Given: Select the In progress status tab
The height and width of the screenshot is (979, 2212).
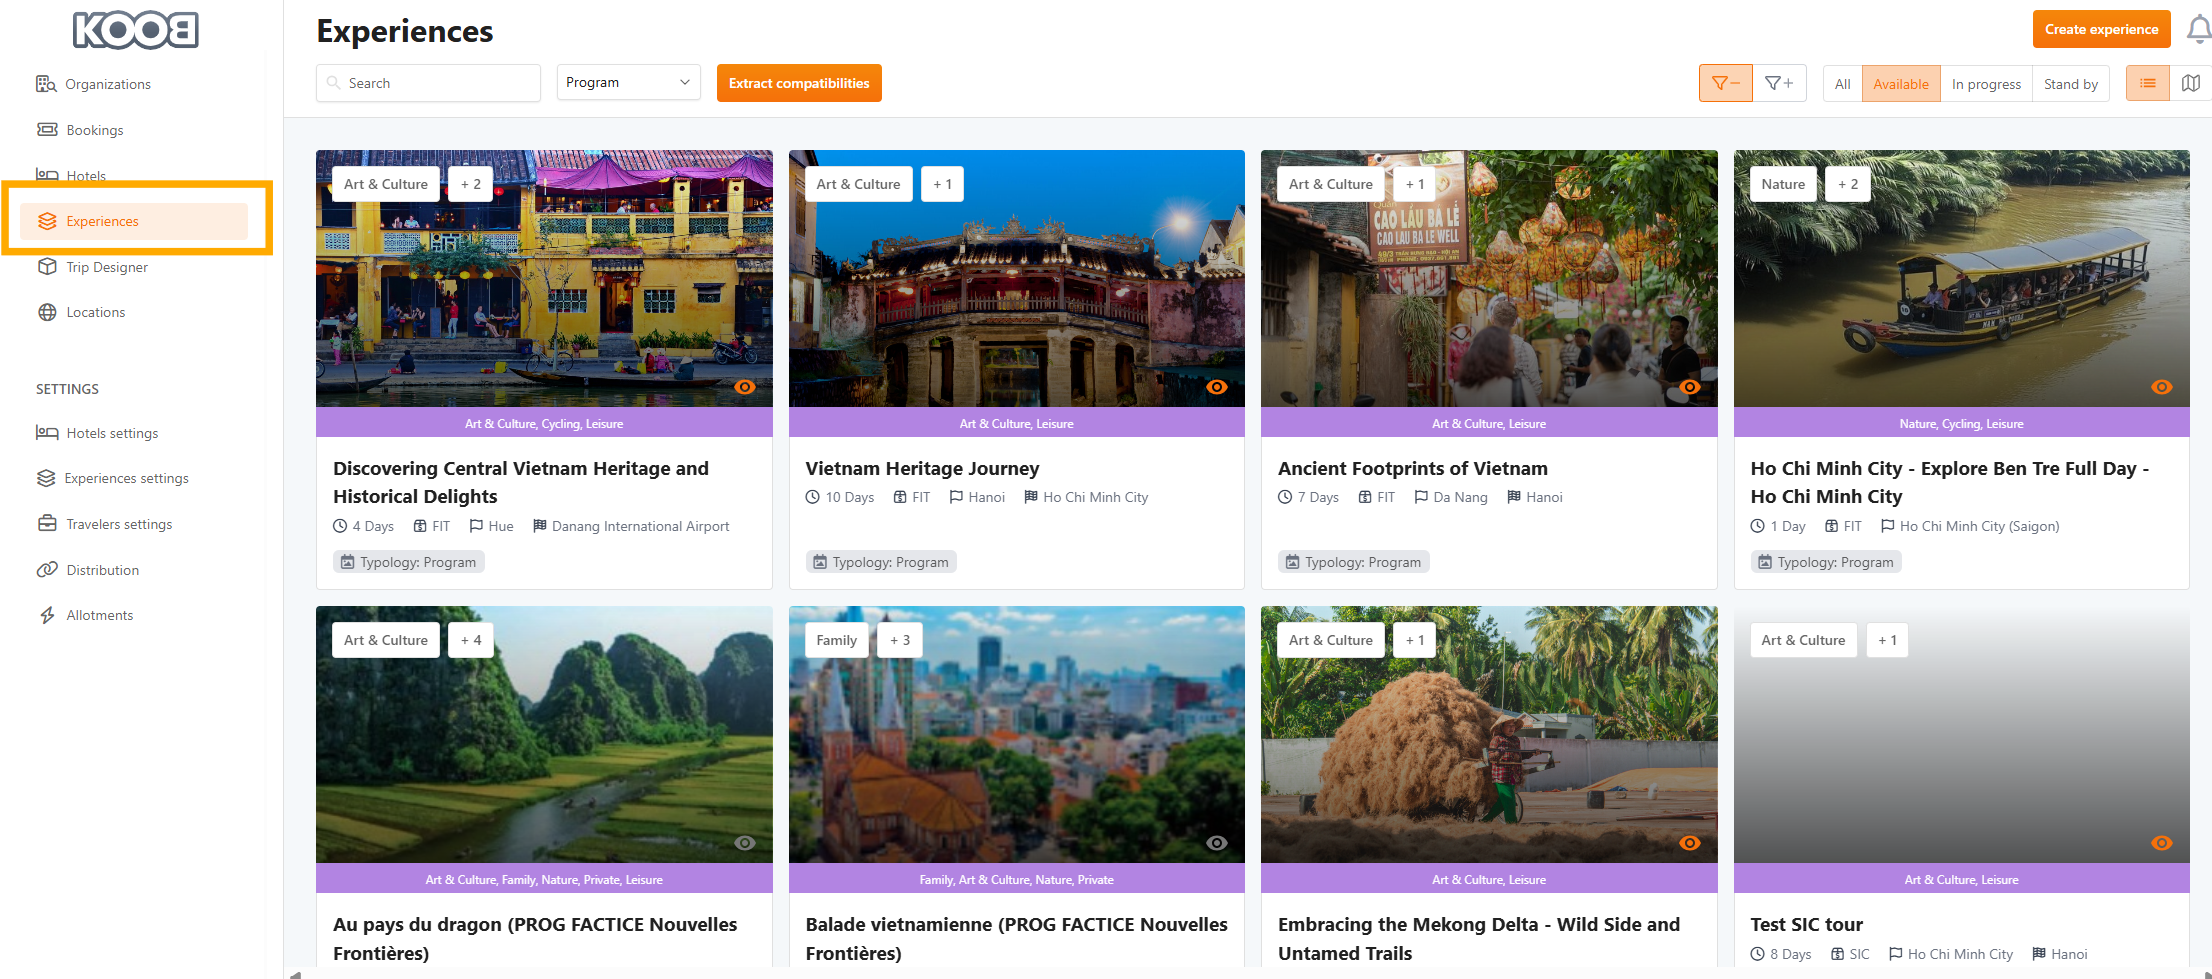Looking at the screenshot, I should point(1986,84).
